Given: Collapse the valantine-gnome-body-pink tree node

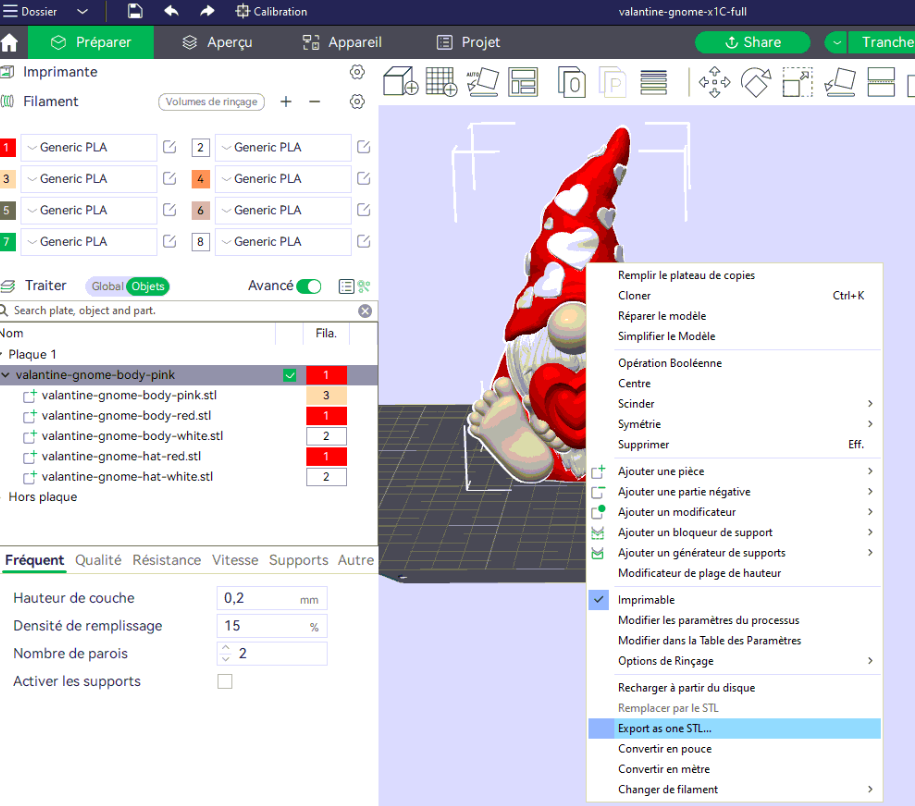Looking at the screenshot, I should [x=6, y=375].
